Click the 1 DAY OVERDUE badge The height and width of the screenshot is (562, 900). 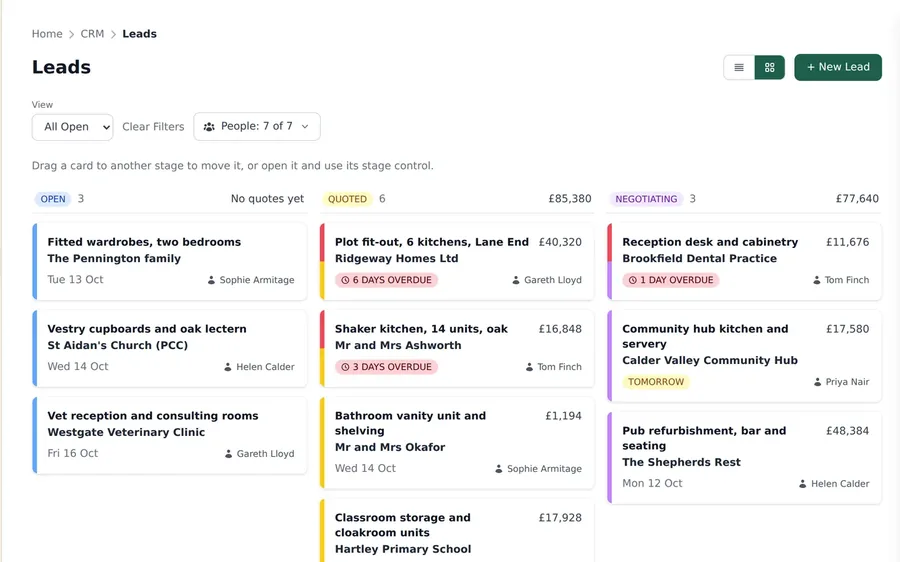(x=671, y=280)
